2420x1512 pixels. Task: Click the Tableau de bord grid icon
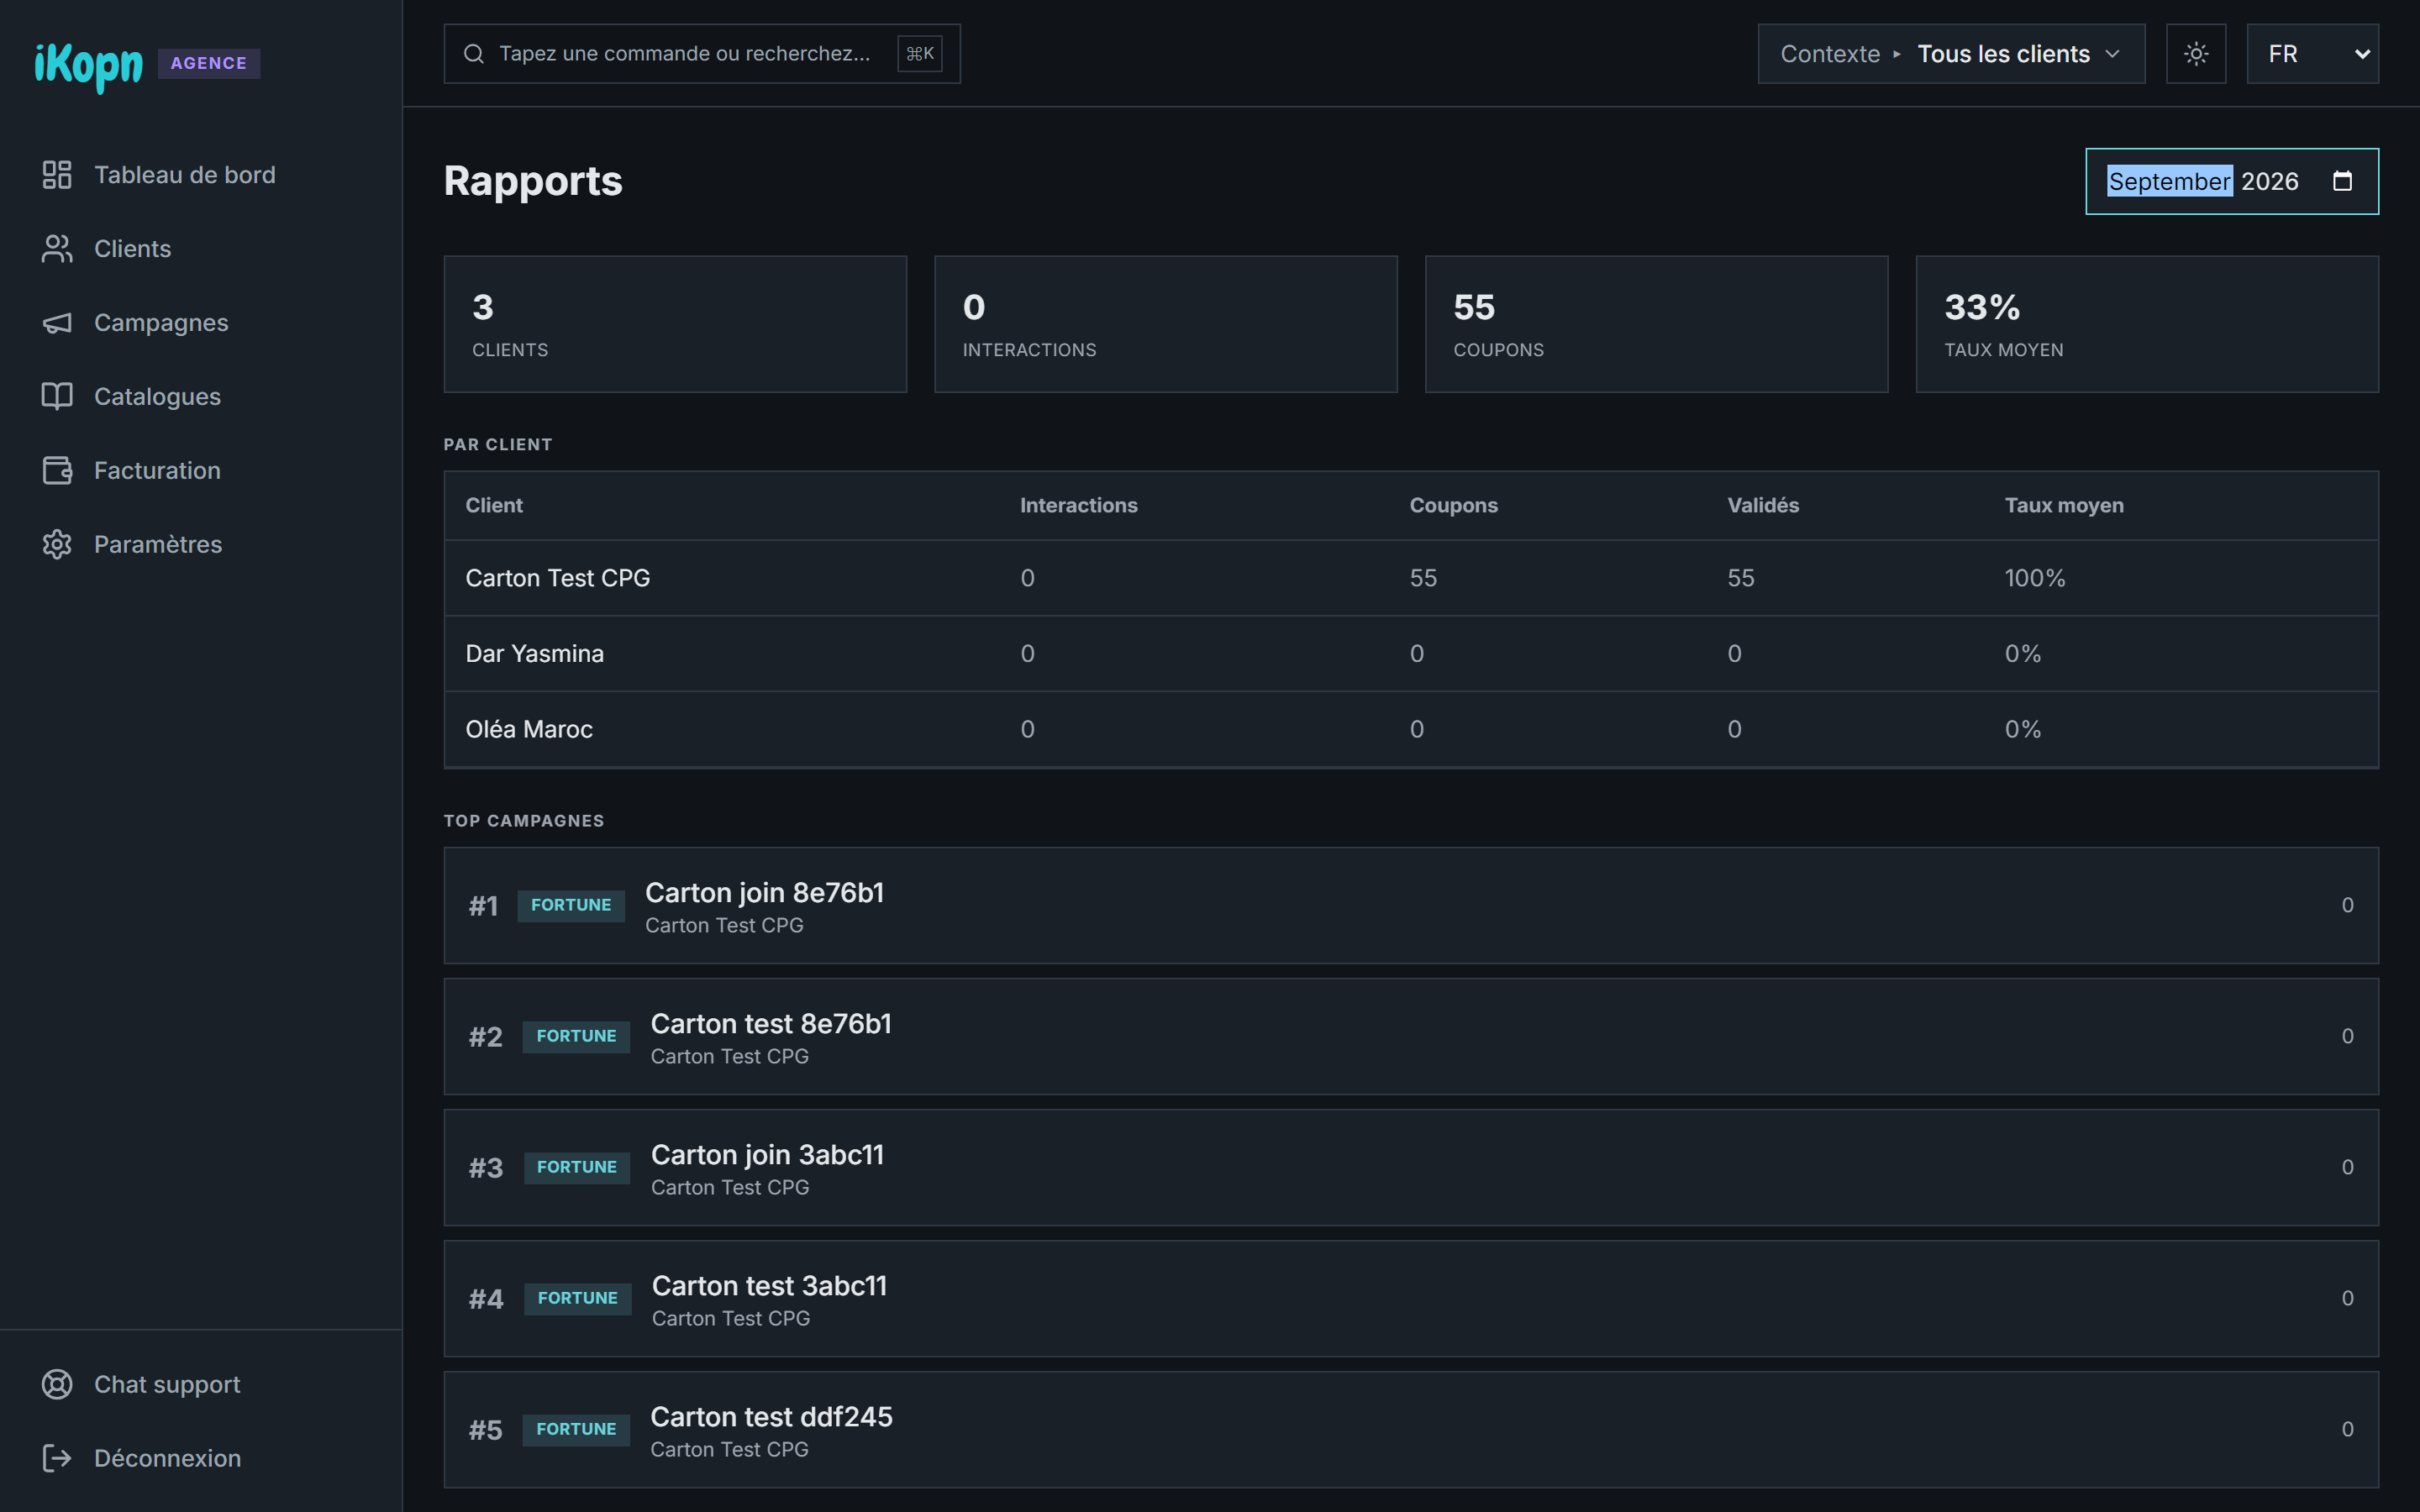pos(57,175)
